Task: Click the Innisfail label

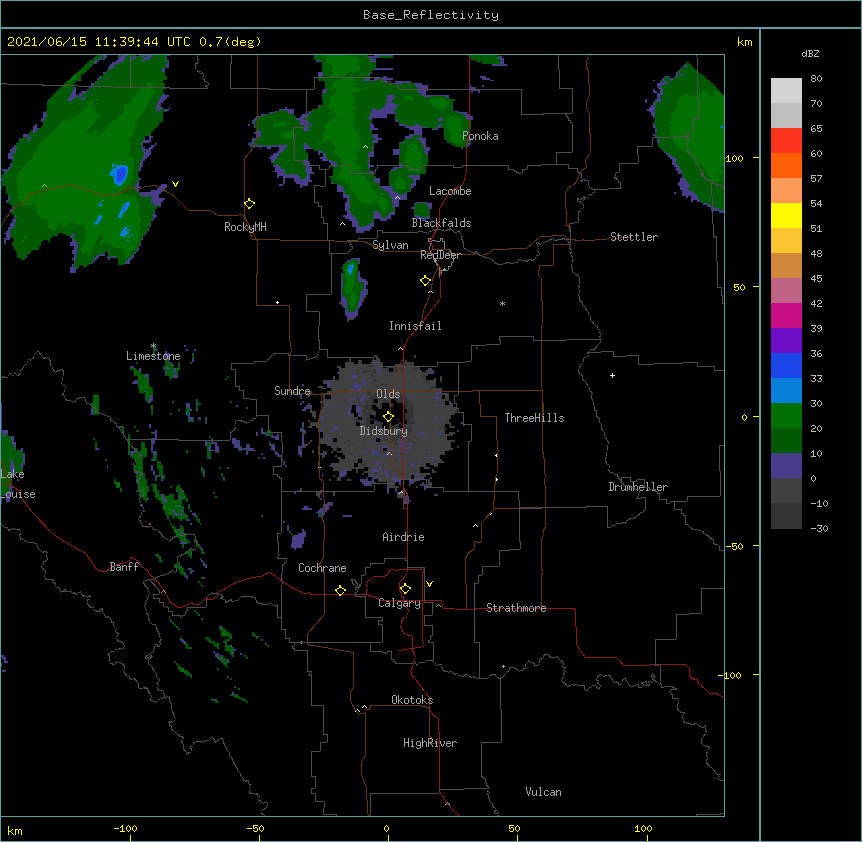Action: coord(415,326)
